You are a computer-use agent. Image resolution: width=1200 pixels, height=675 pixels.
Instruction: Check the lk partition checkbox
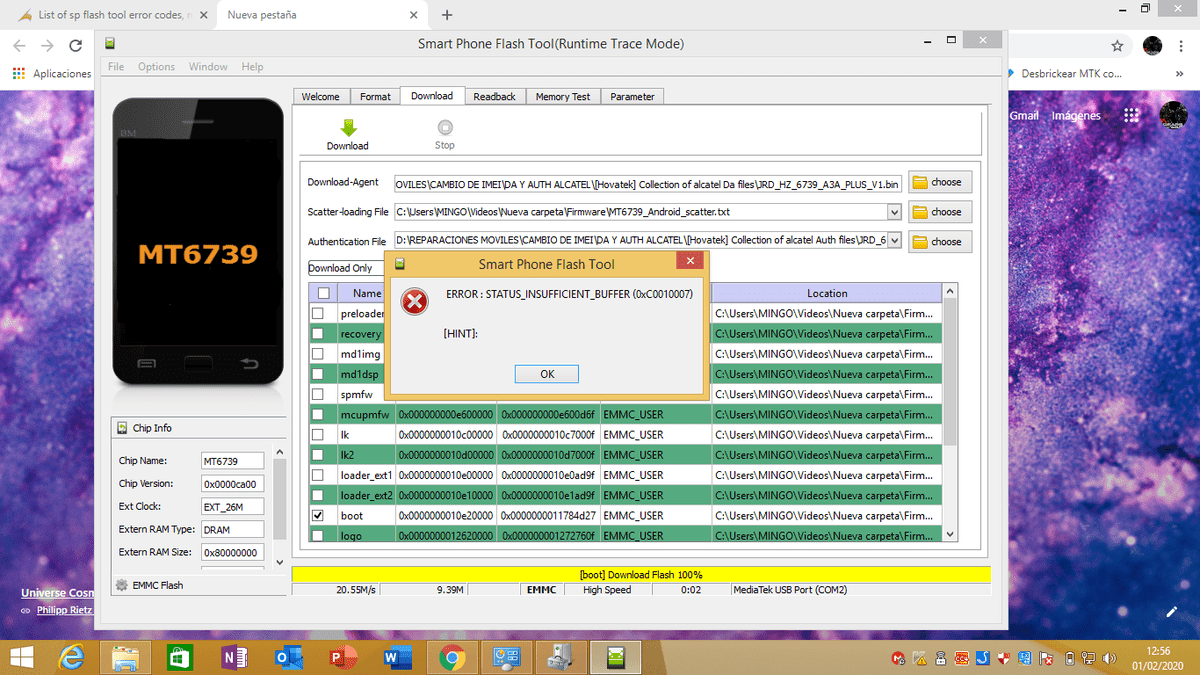[x=318, y=435]
